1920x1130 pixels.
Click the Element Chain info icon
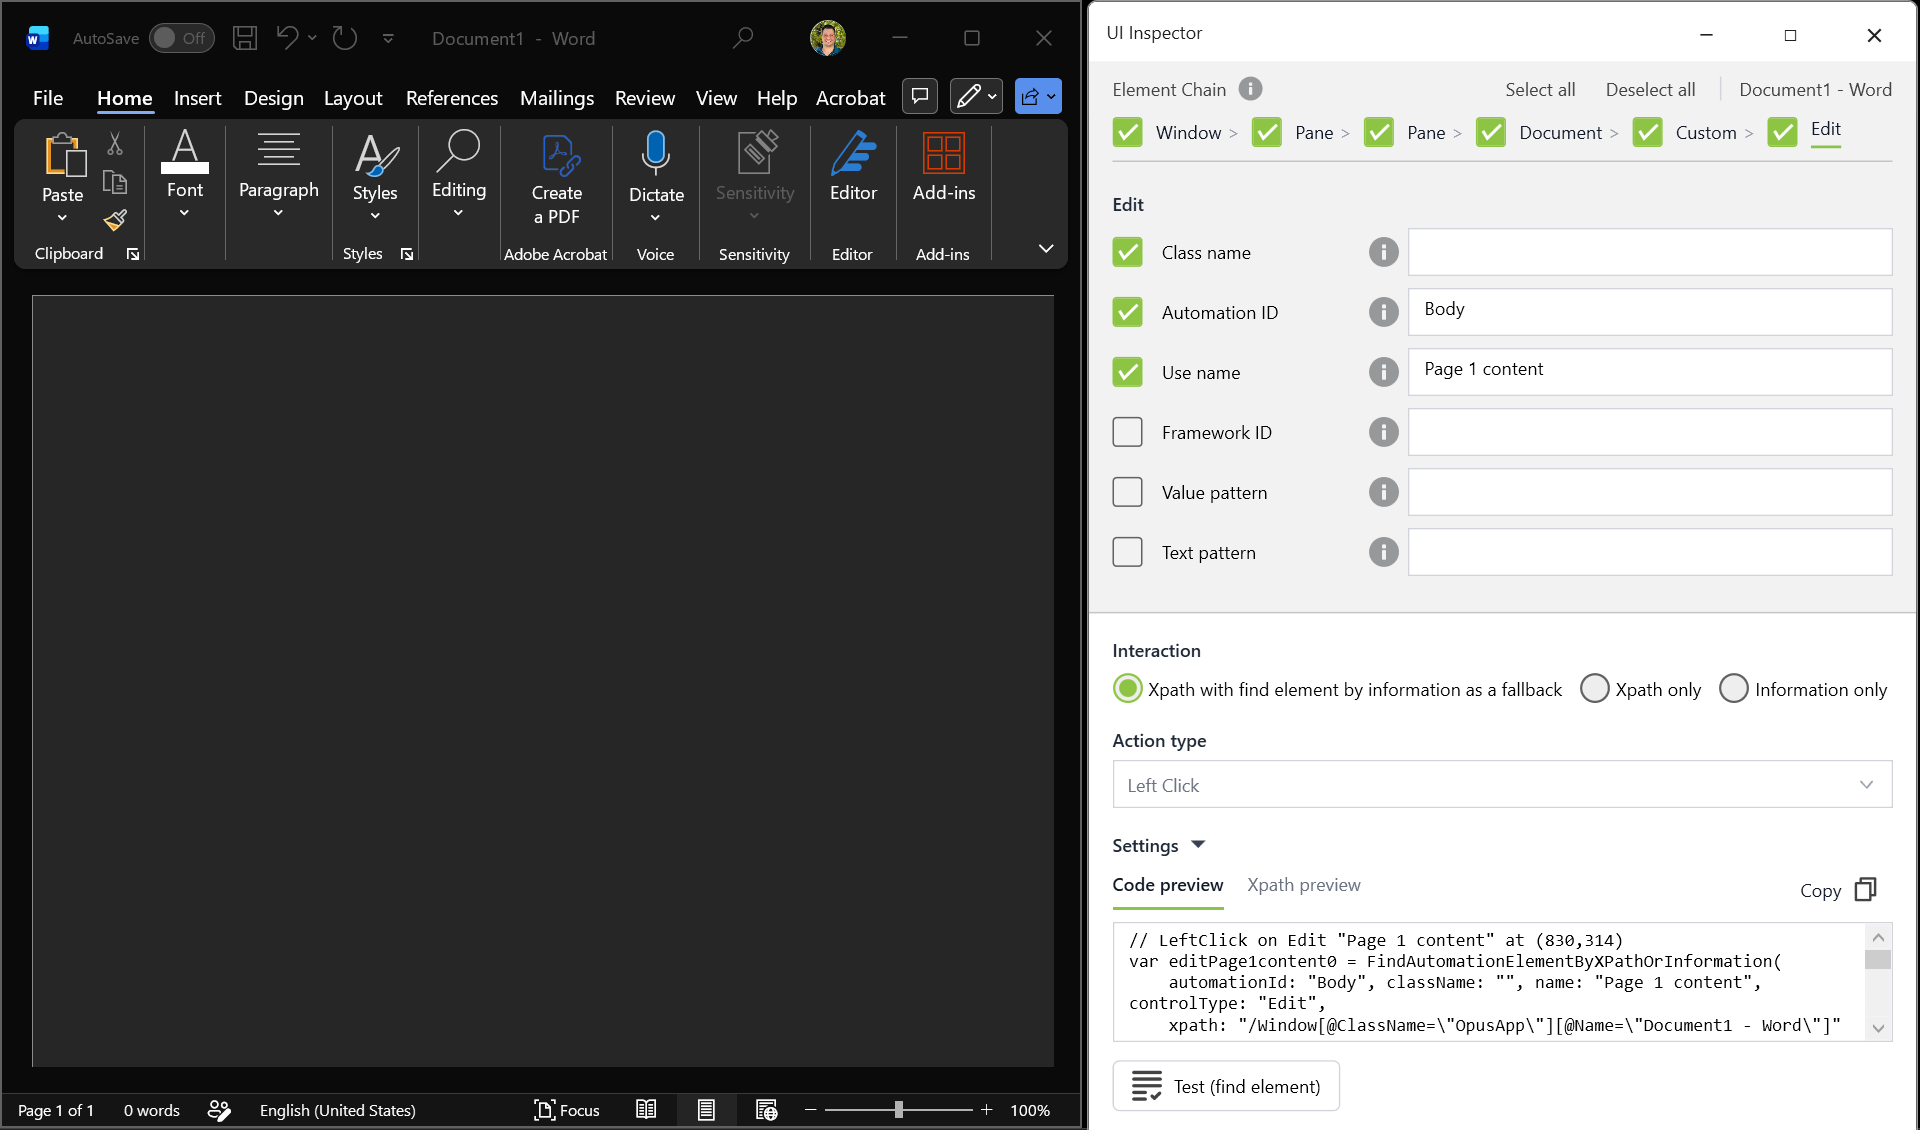1250,89
